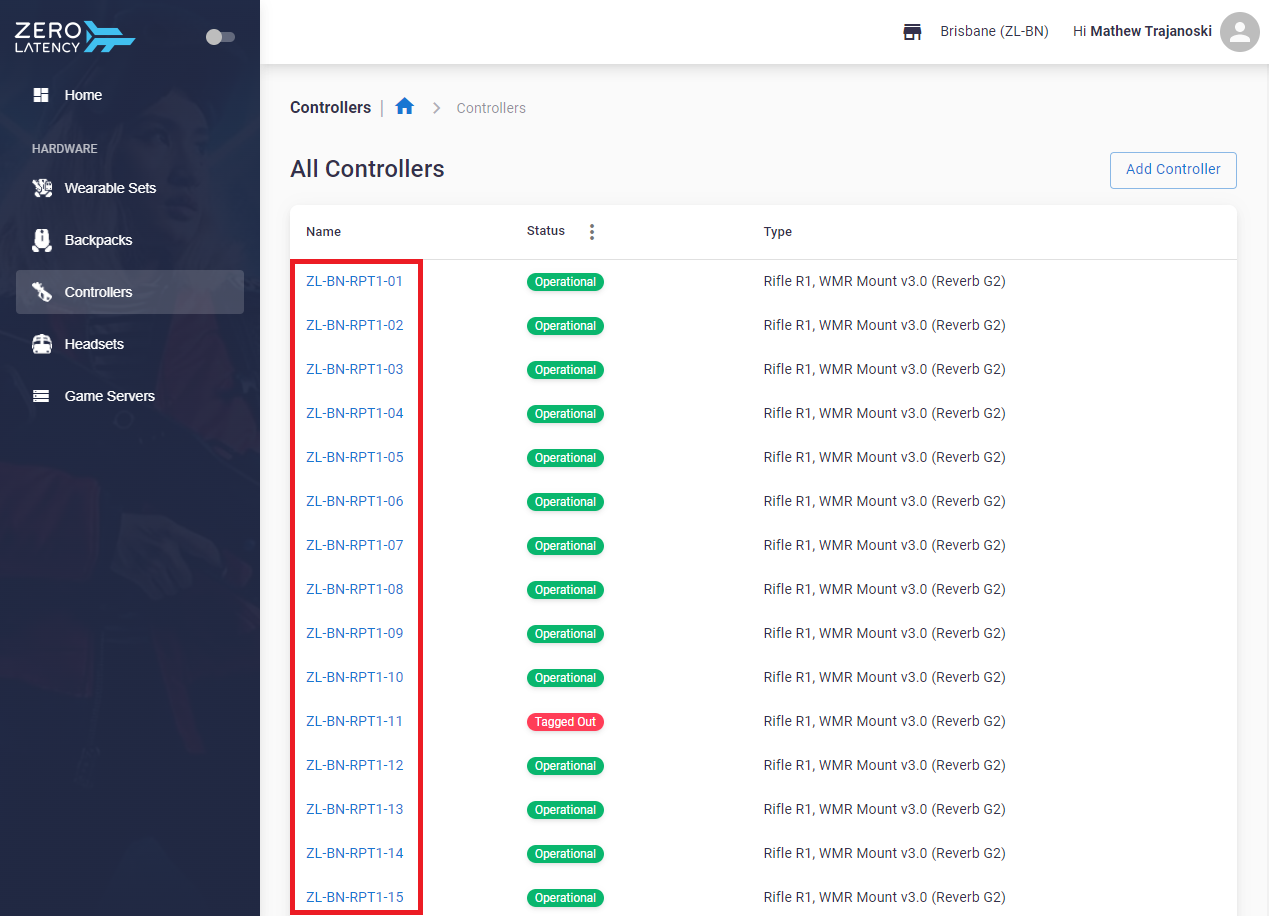This screenshot has height=916, width=1269.
Task: Open controller ZL-BN-RPT1-12
Action: coord(354,765)
